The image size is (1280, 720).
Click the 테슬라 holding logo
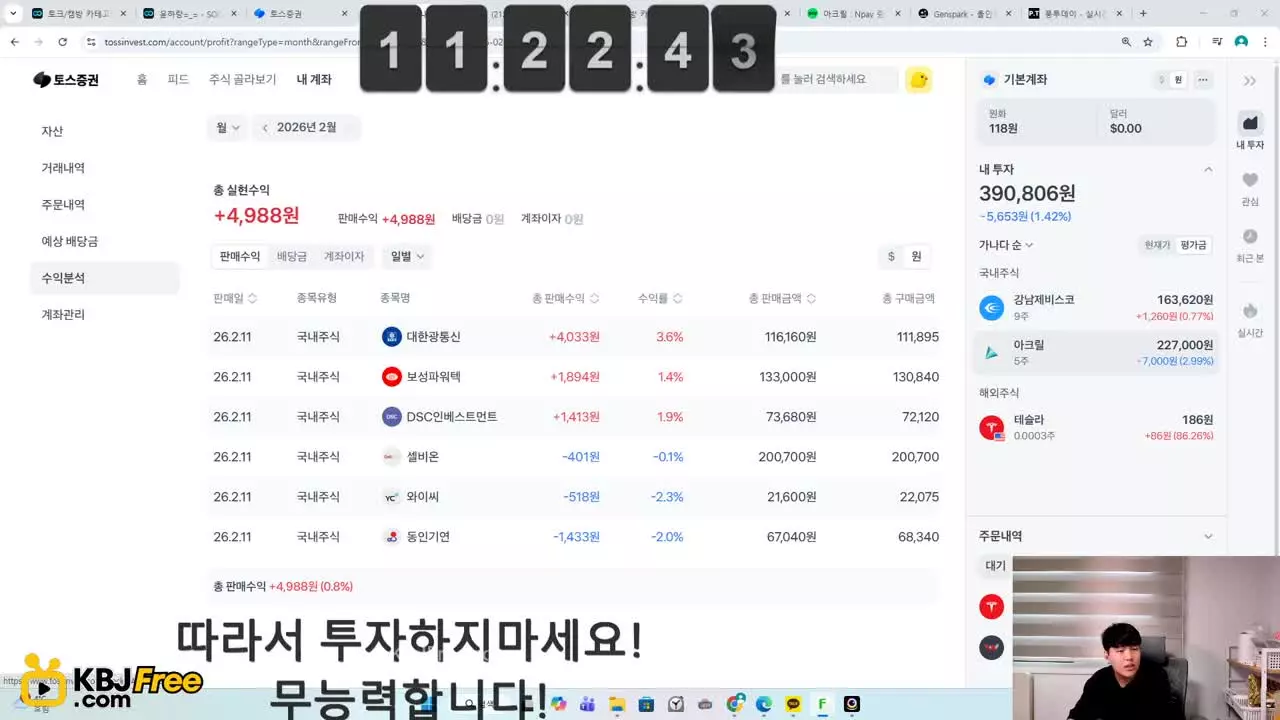pos(991,428)
